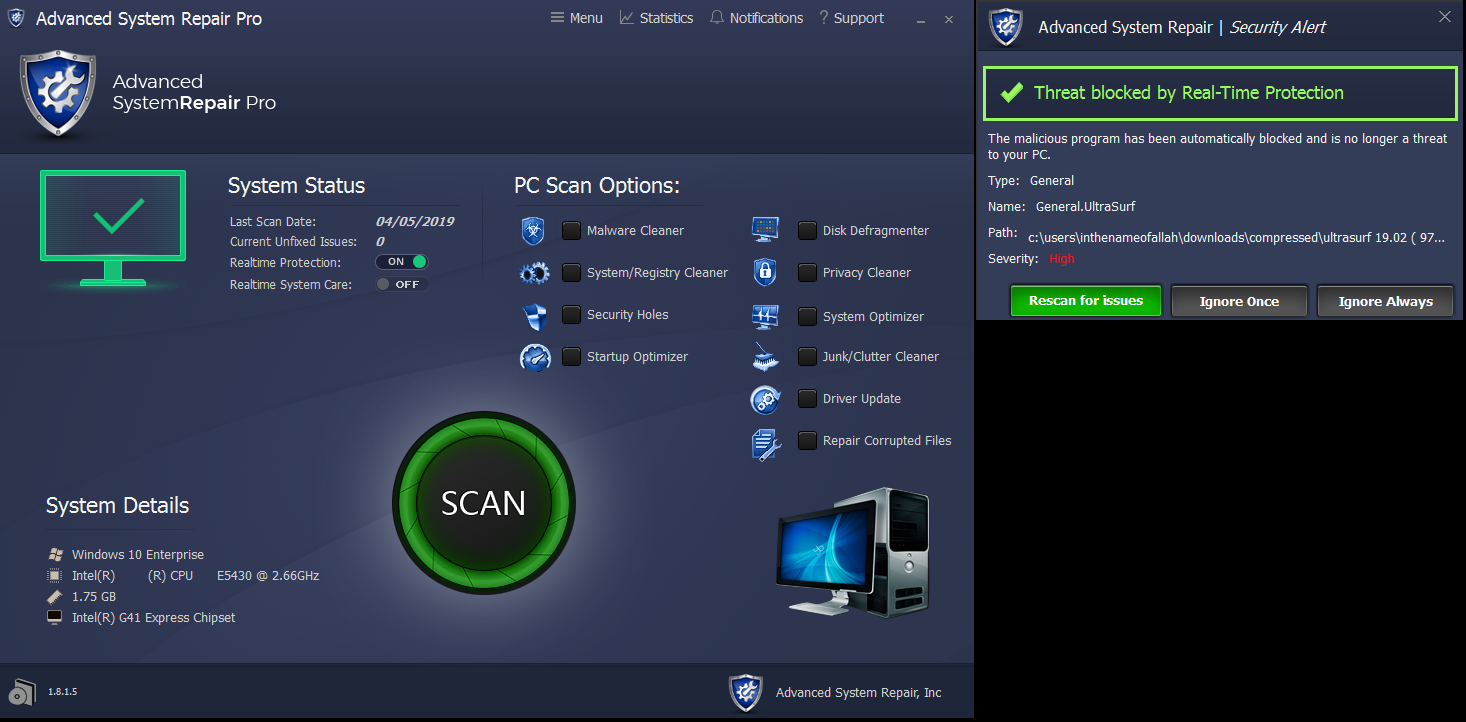Click the Ignore Always button
This screenshot has height=722, width=1466.
1385,300
